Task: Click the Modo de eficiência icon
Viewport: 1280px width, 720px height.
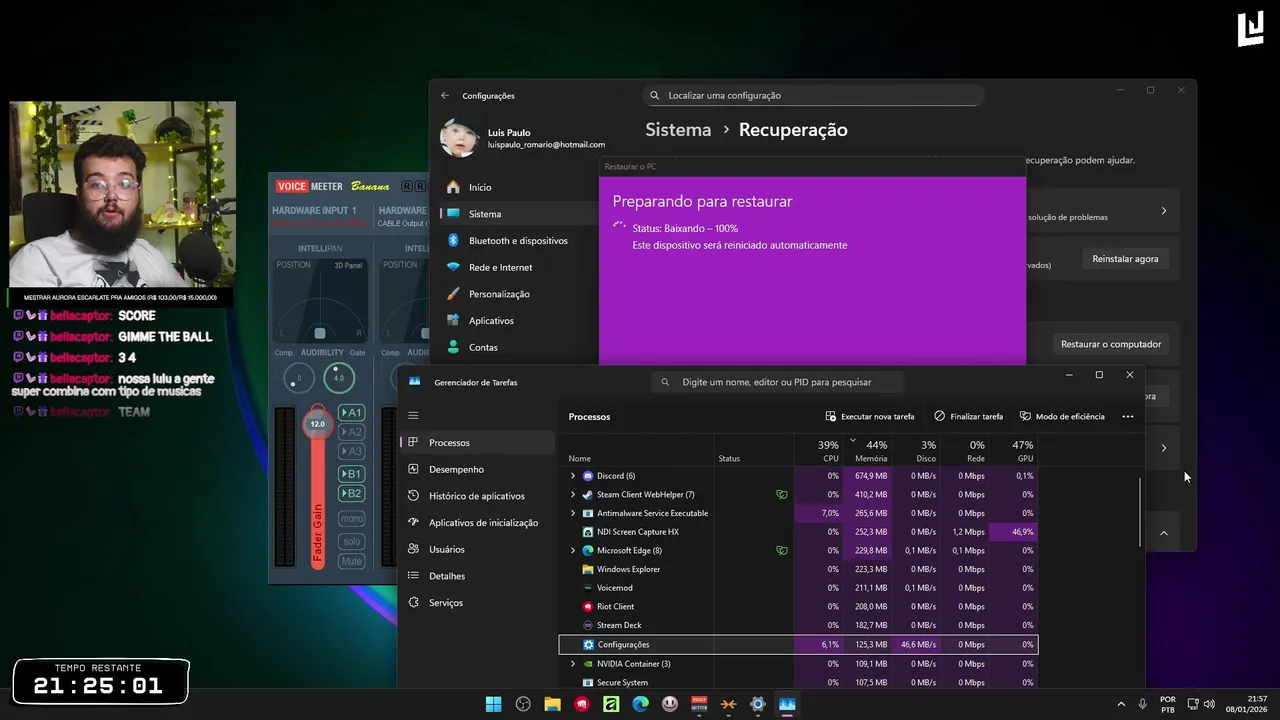Action: 1025,416
